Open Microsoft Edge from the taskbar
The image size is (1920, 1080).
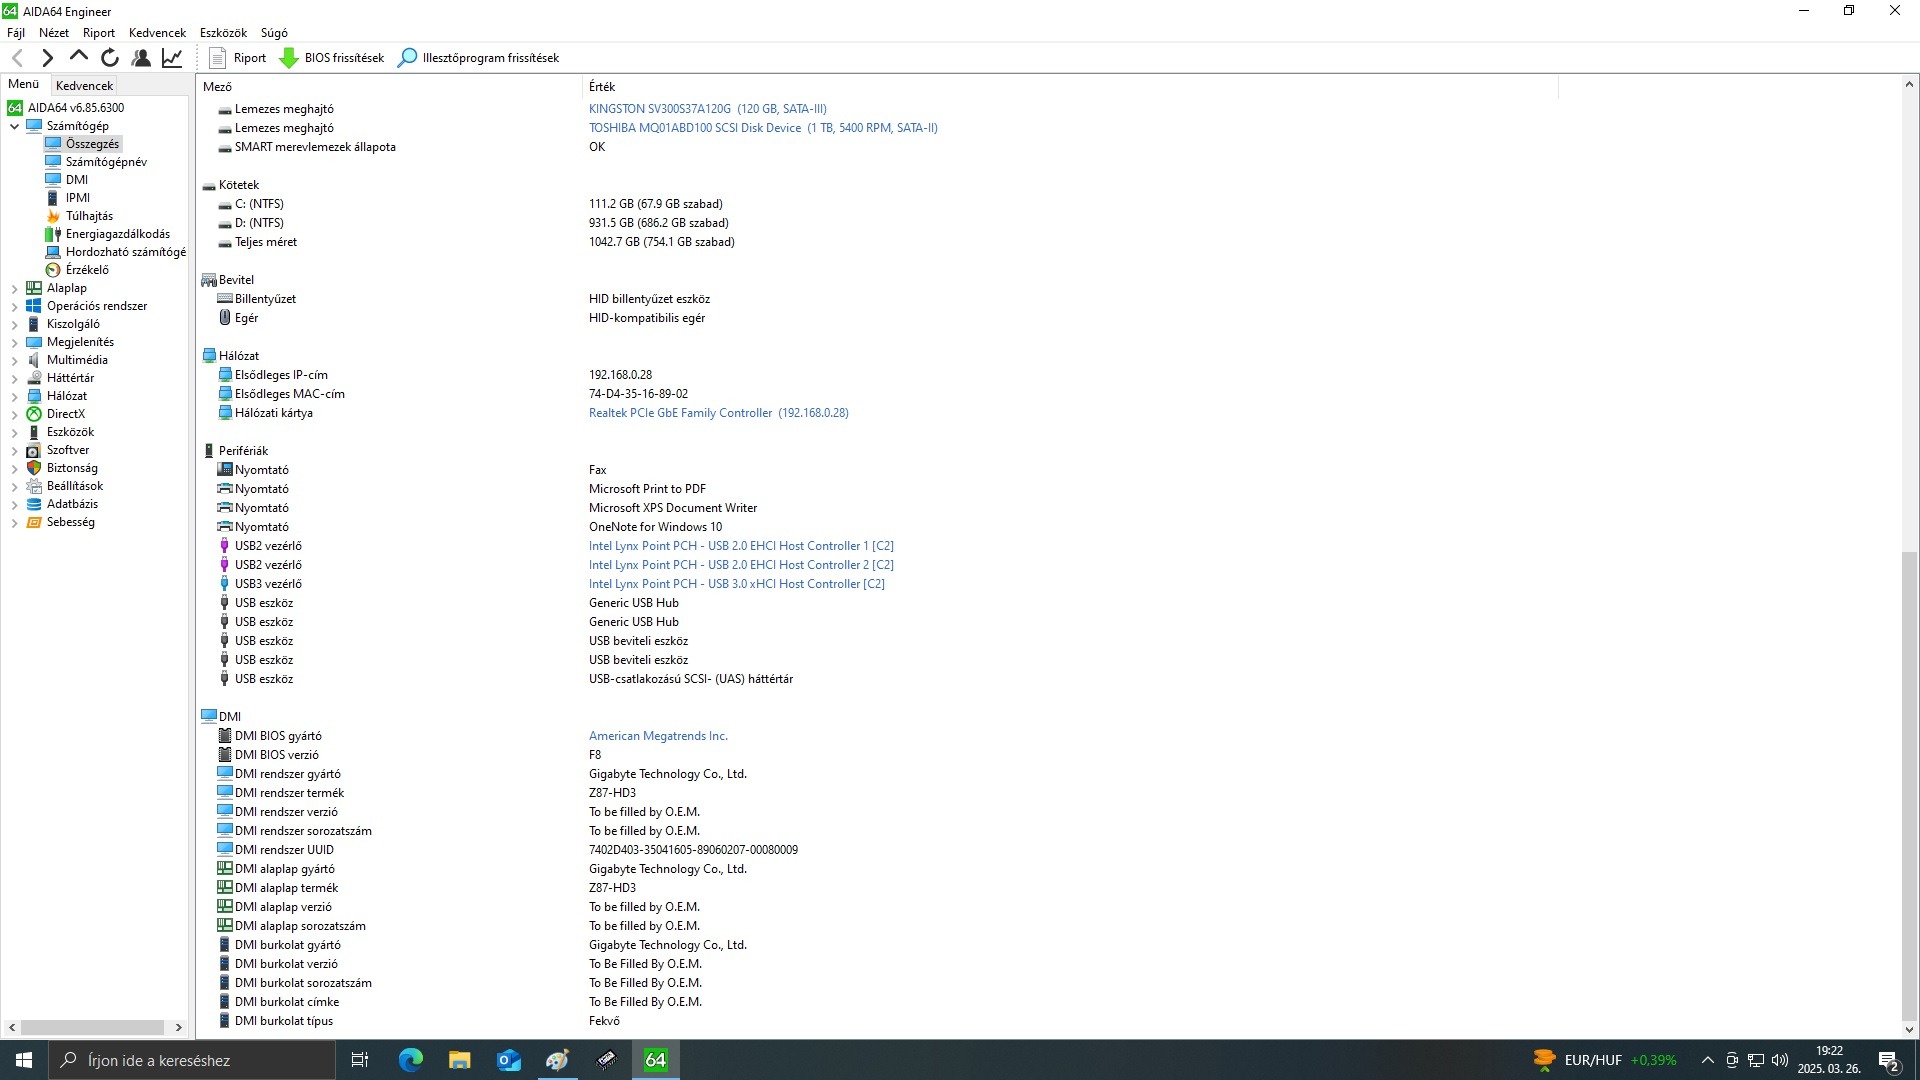(411, 1060)
